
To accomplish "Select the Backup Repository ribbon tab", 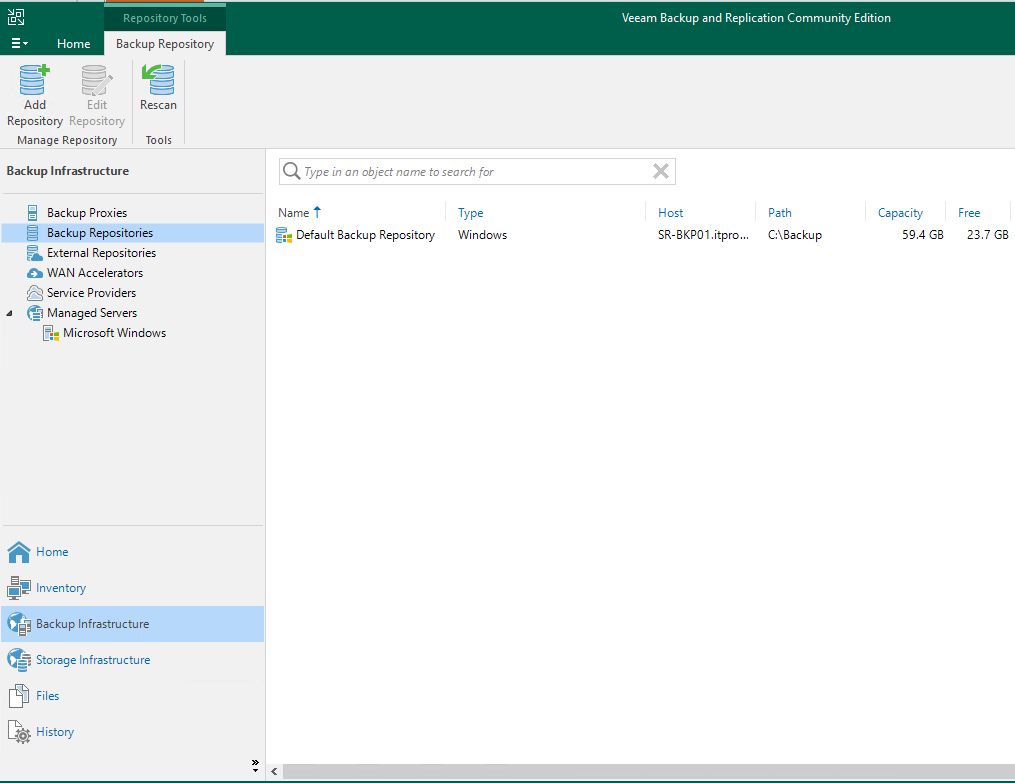I will [x=165, y=44].
